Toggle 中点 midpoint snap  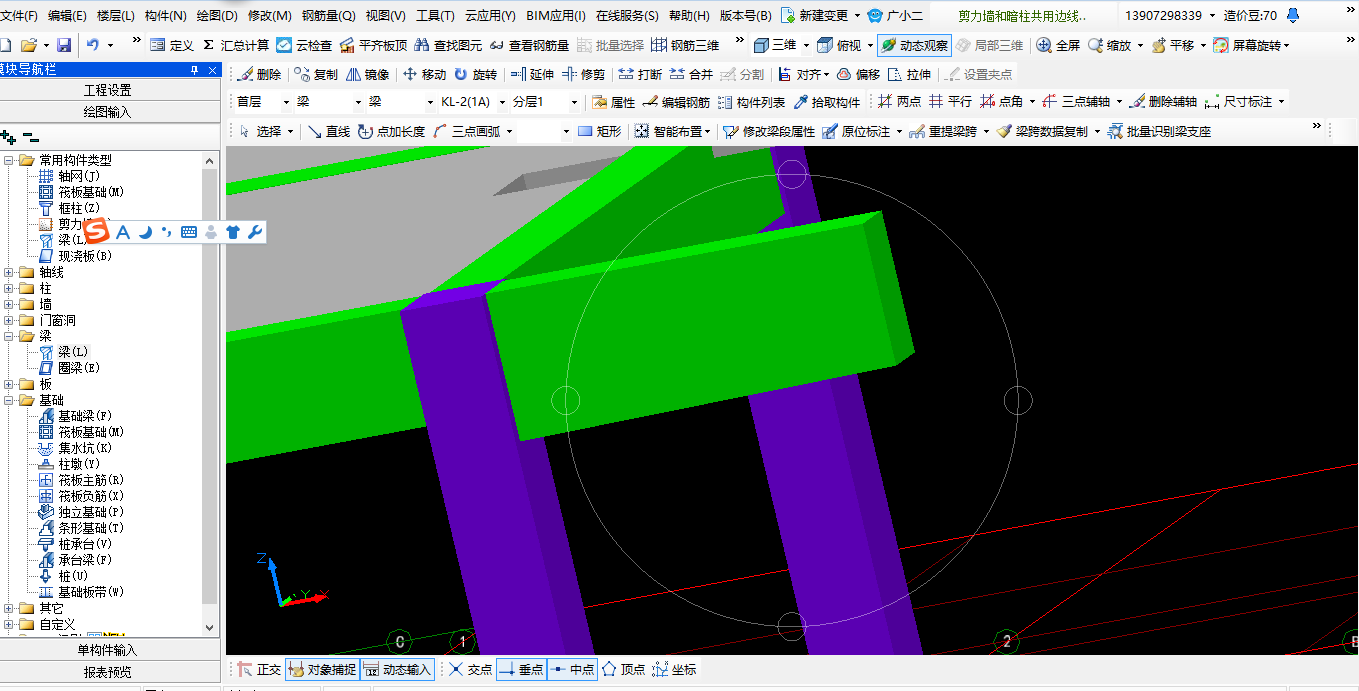pyautogui.click(x=572, y=669)
